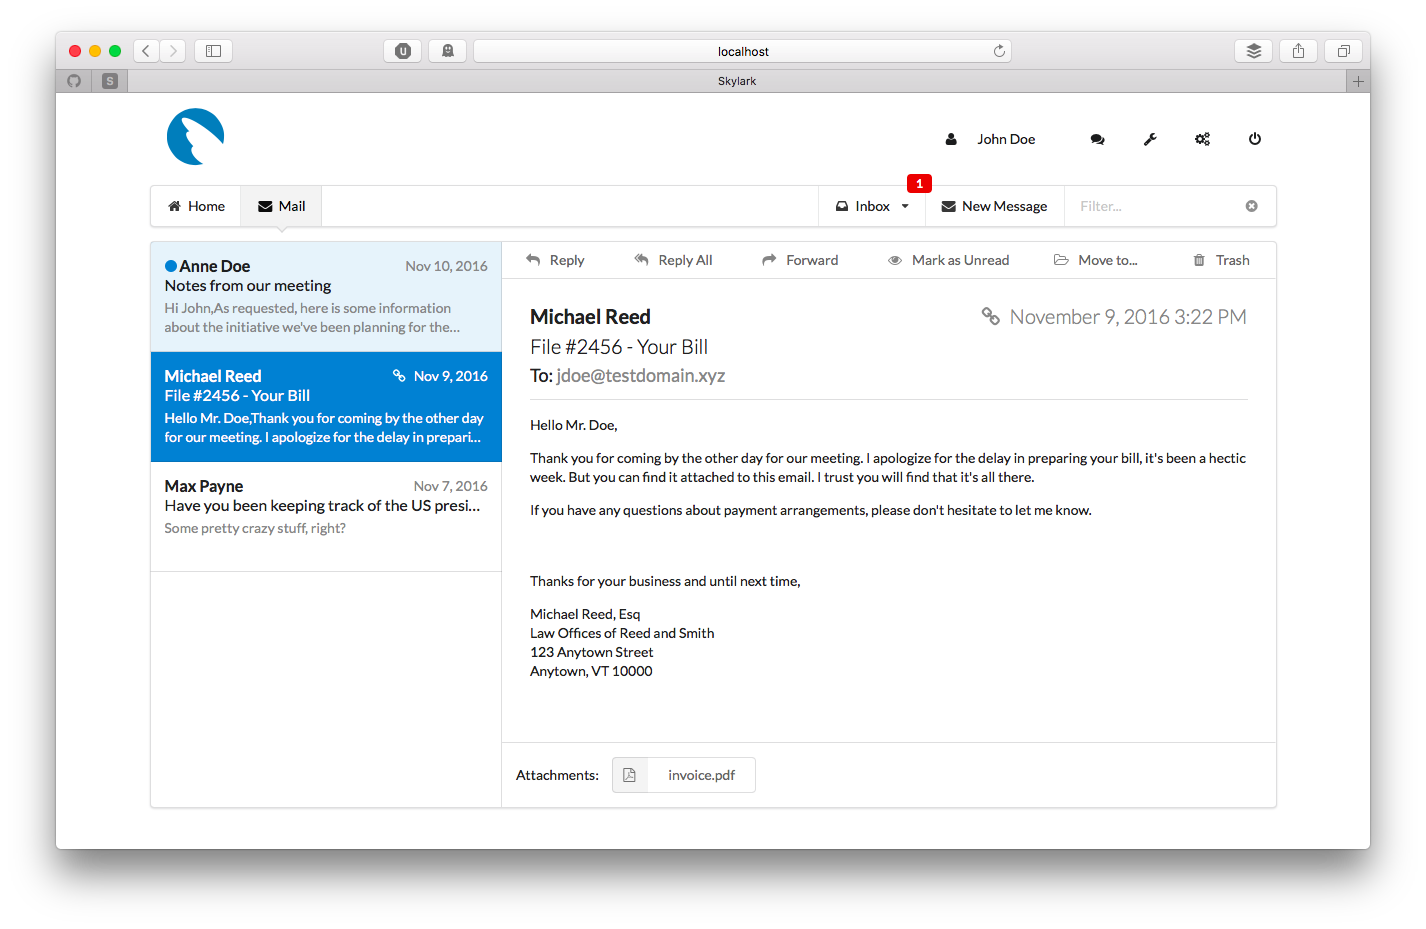
Task: Click the stacked layers extension icon
Action: [x=1253, y=51]
